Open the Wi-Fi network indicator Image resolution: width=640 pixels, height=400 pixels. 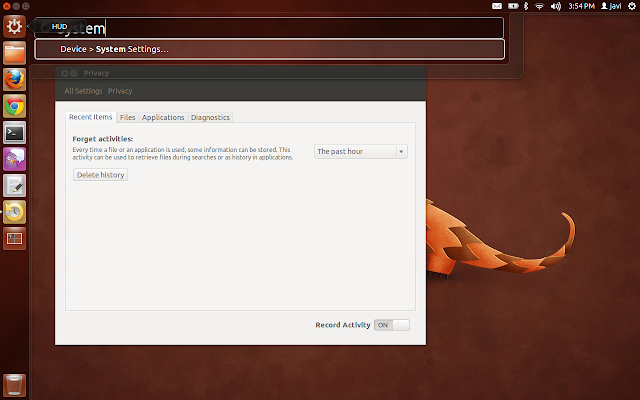click(x=540, y=6)
